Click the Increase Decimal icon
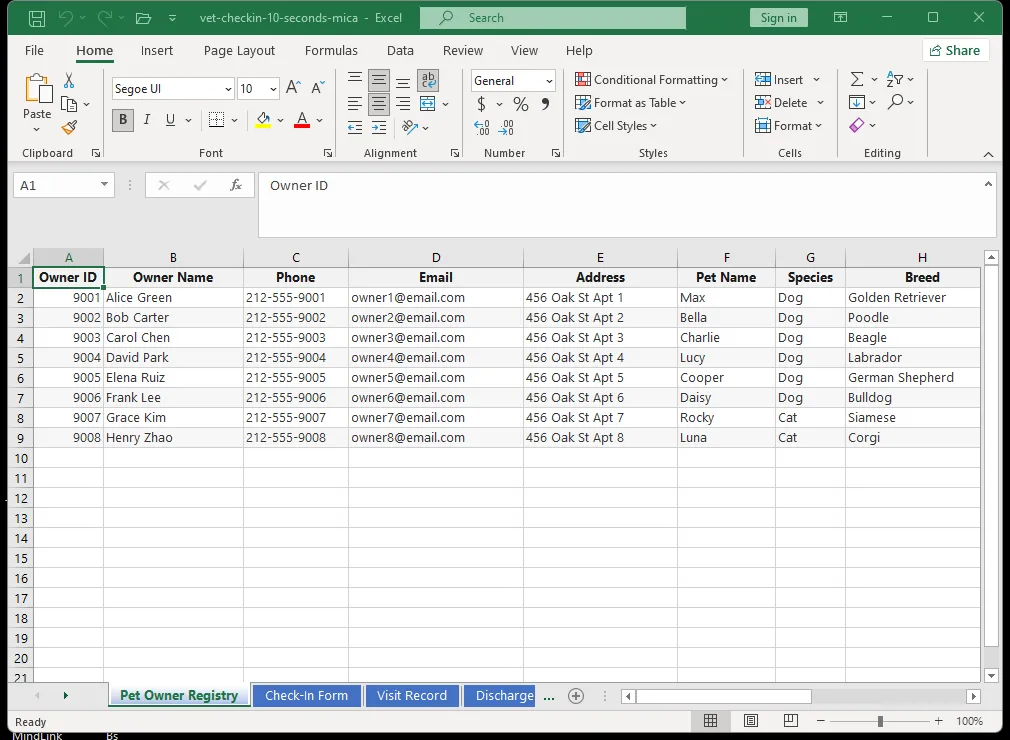1010x740 pixels. (x=482, y=128)
